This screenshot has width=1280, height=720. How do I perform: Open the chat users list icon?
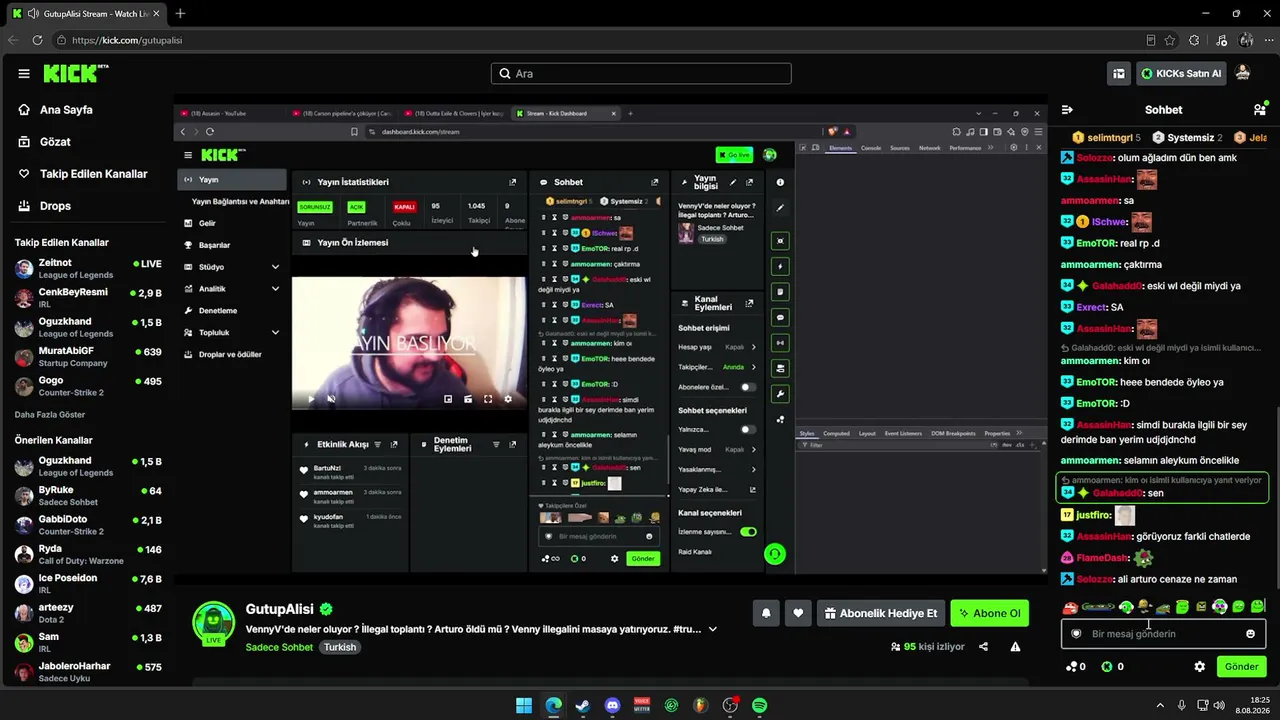coord(1259,110)
